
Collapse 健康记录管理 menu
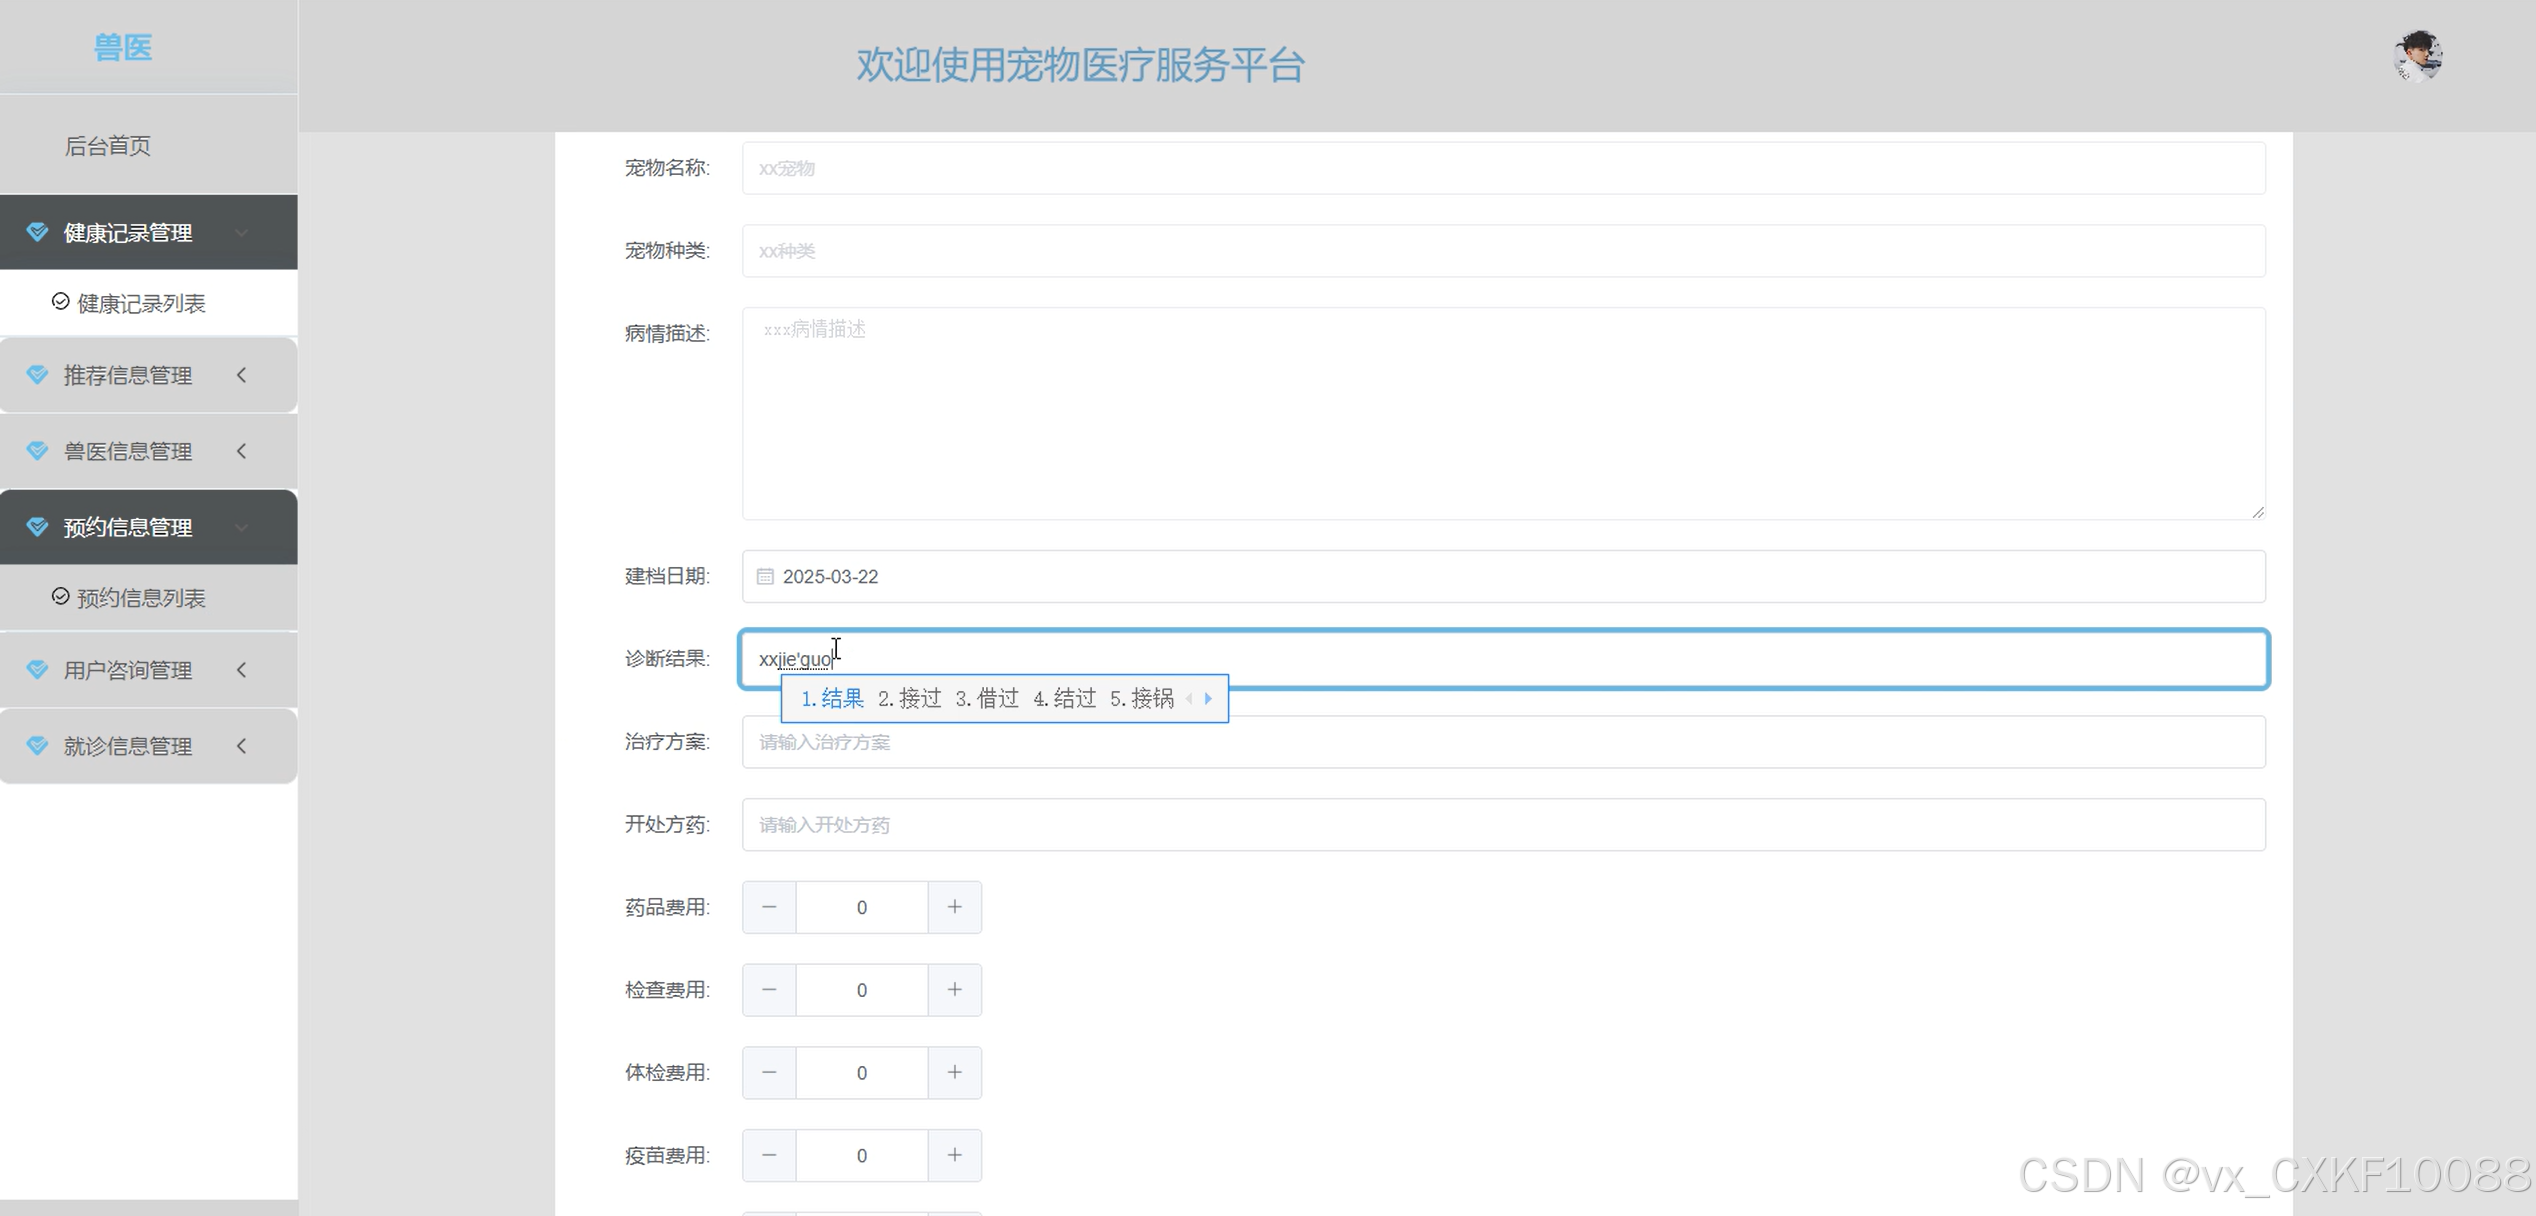pos(241,233)
